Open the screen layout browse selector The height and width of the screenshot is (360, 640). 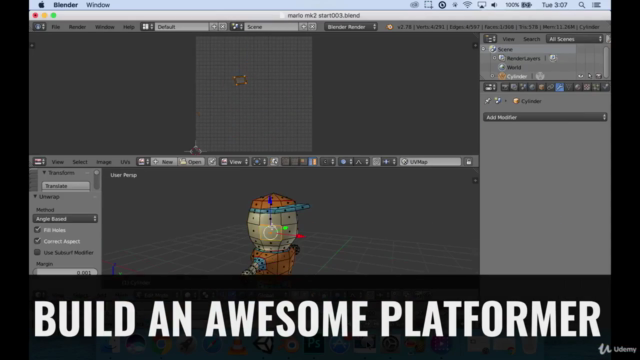(147, 27)
